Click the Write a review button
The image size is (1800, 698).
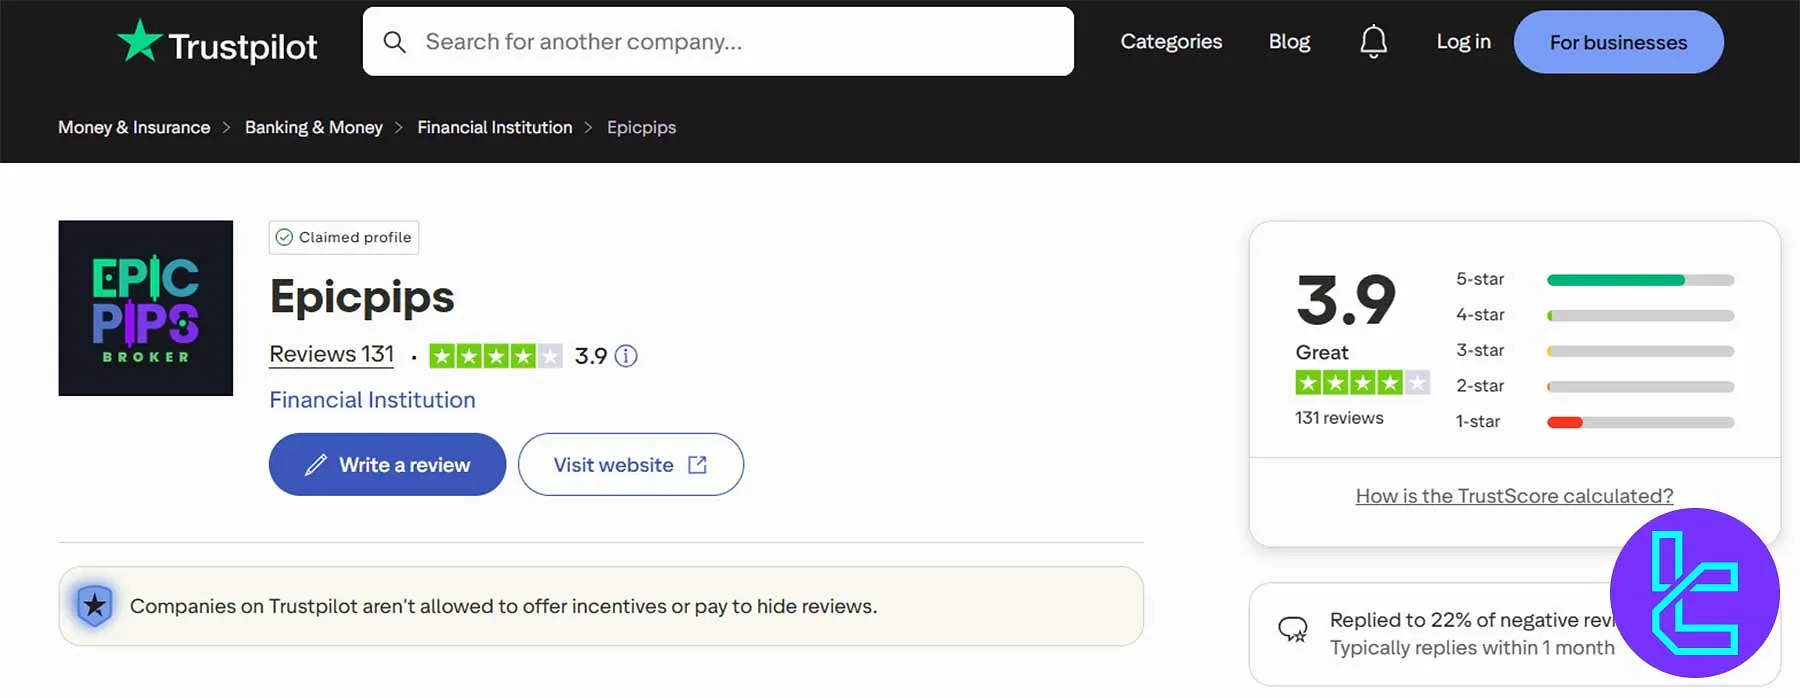[x=387, y=464]
